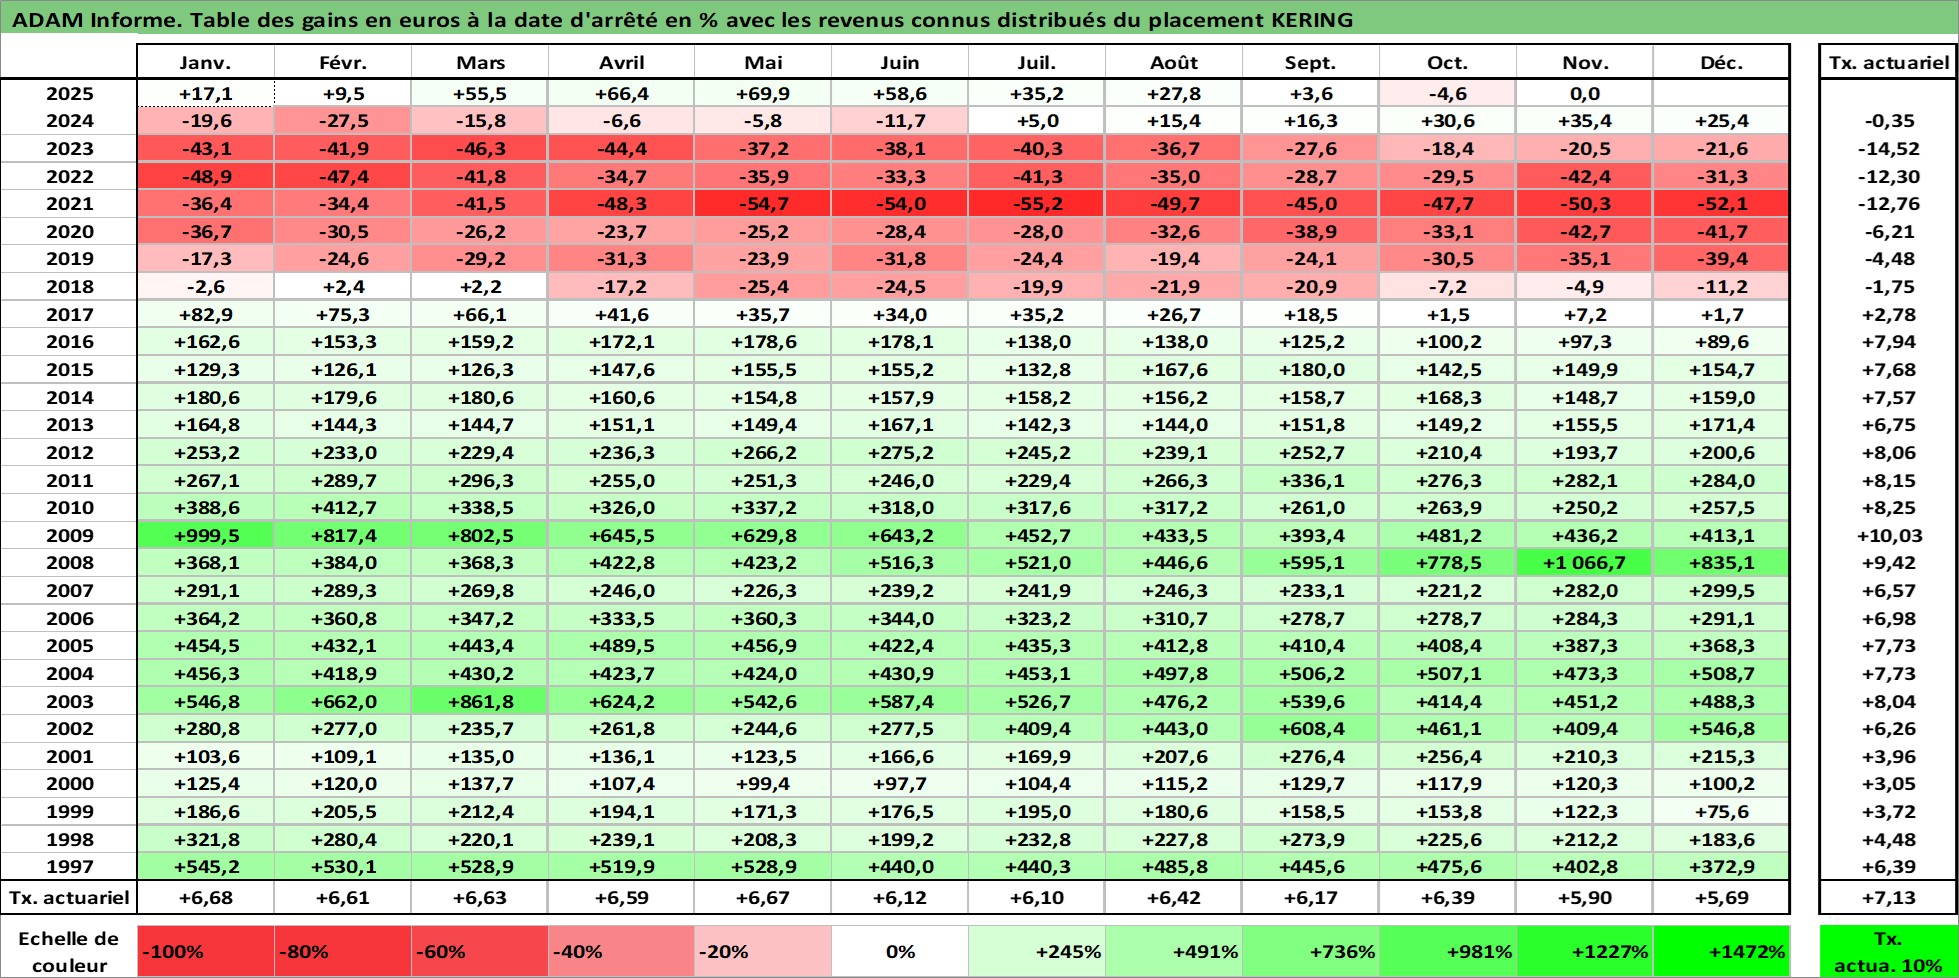Click the Nov. column header
The height and width of the screenshot is (978, 1959).
pos(1585,62)
